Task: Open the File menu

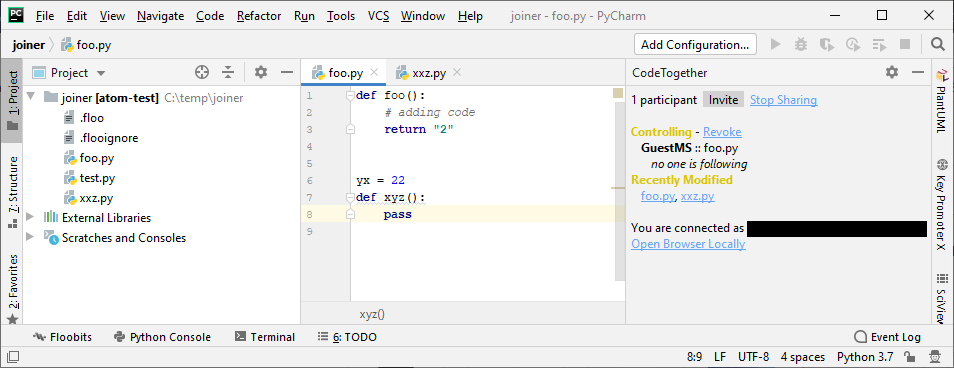Action: pos(45,16)
